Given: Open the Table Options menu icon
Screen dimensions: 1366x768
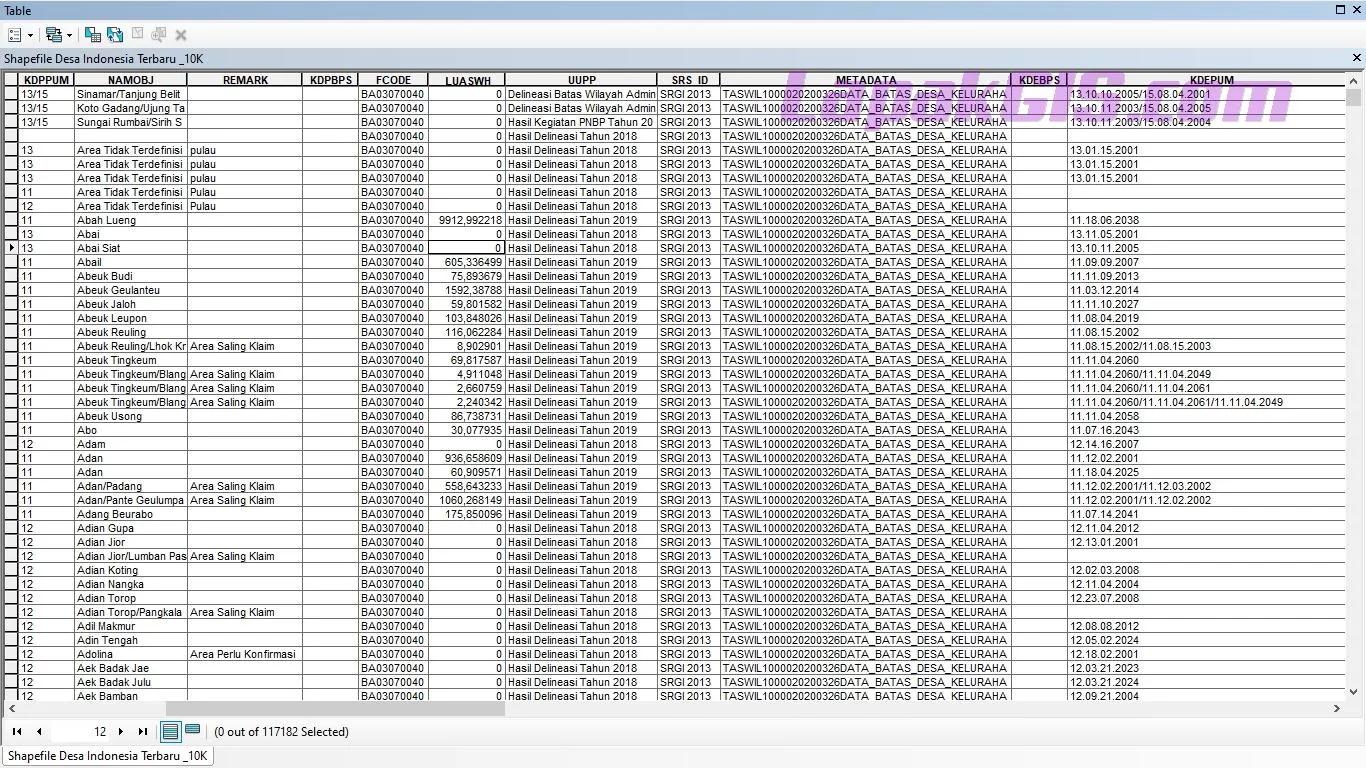Looking at the screenshot, I should (15, 35).
